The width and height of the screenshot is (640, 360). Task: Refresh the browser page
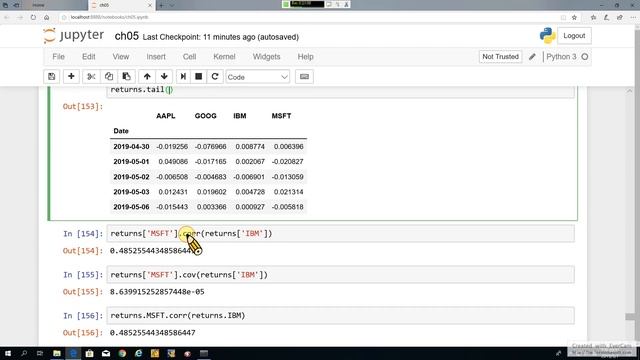[33, 17]
